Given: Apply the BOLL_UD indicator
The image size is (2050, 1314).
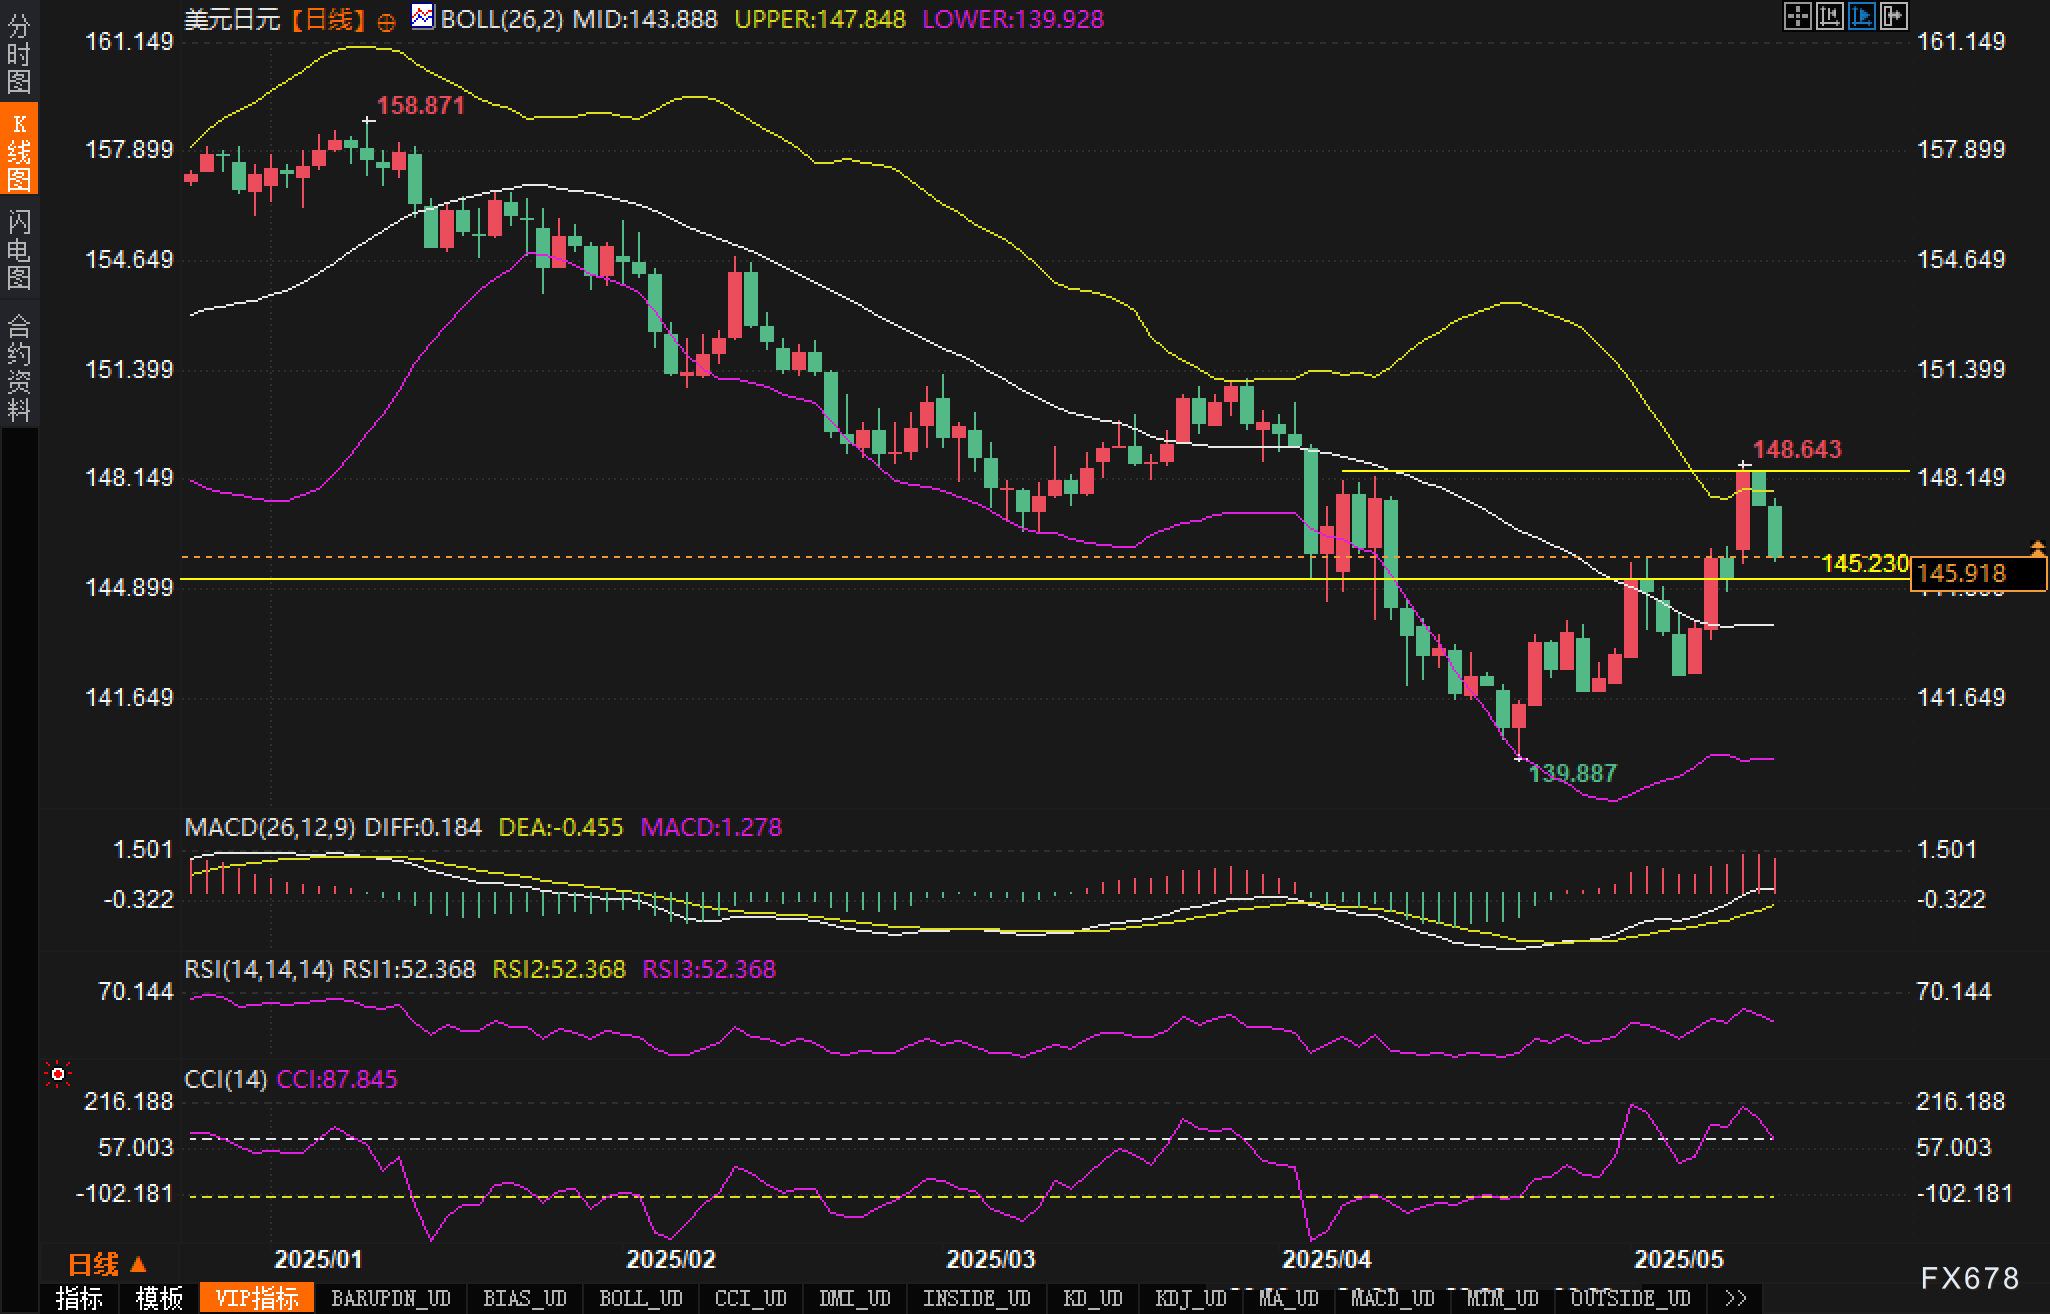Looking at the screenshot, I should [x=640, y=1298].
